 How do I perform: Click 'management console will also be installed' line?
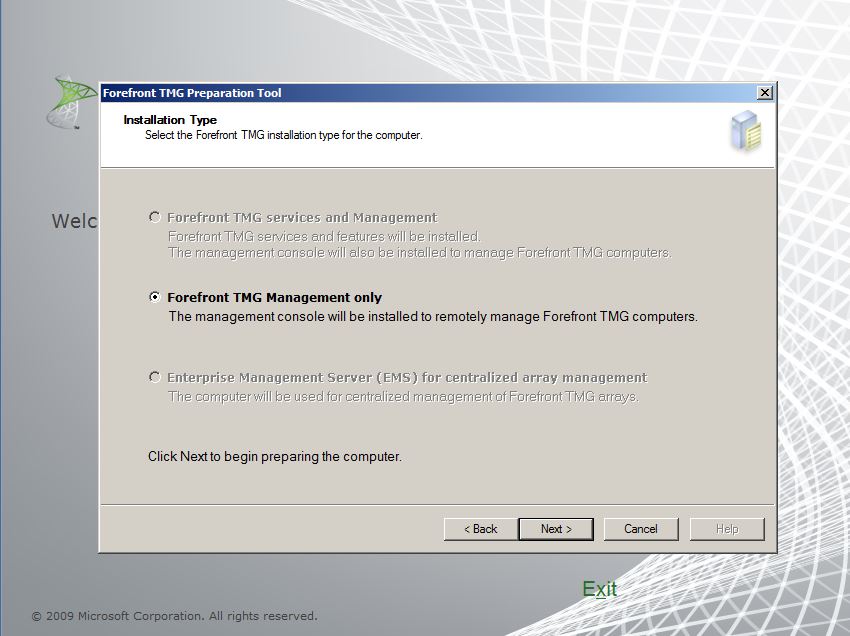(420, 253)
